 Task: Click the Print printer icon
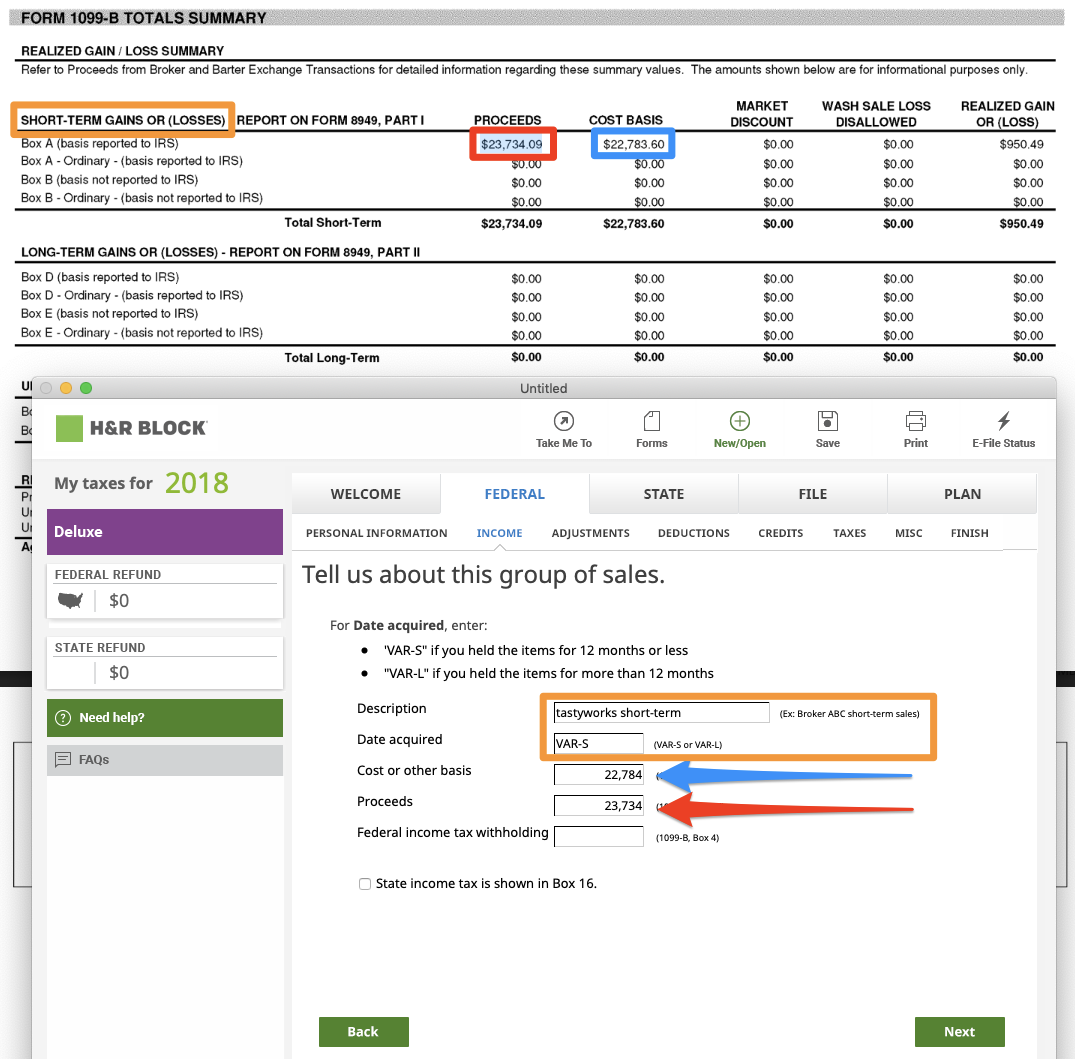[x=915, y=421]
